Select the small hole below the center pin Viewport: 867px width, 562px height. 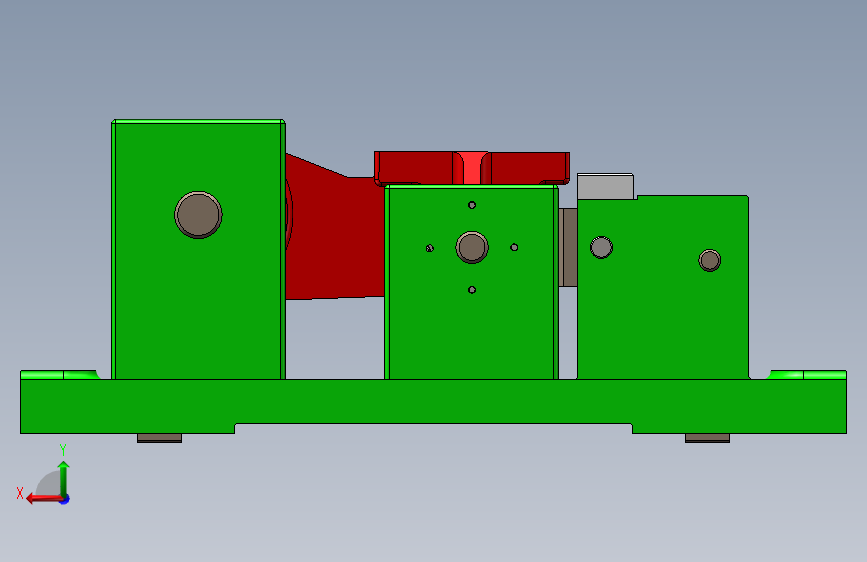472,290
